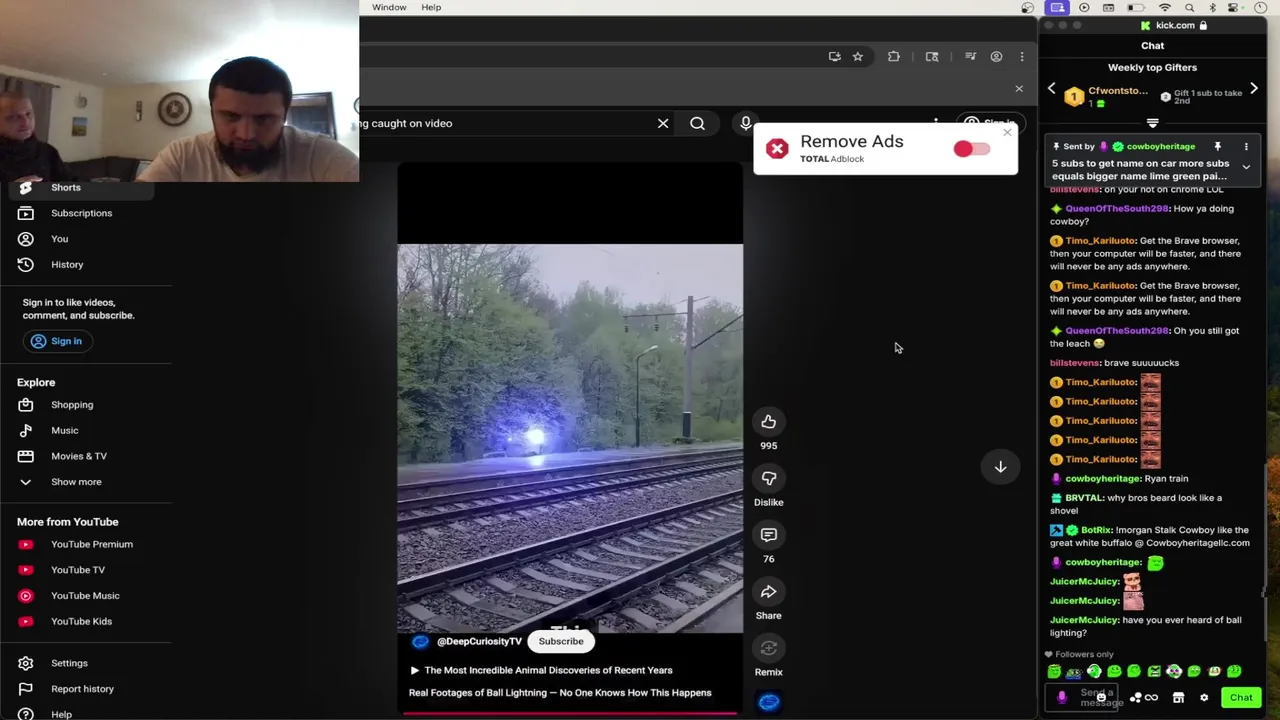
Task: Open the tab search icon in toolbar
Action: 932,57
